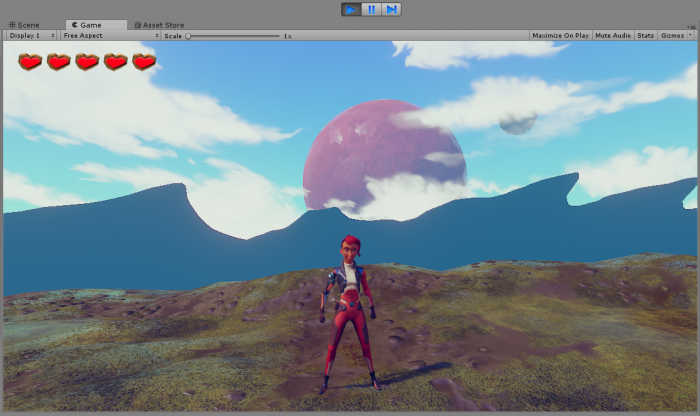The image size is (700, 416).
Task: Open the Asset Store tab
Action: pos(160,25)
